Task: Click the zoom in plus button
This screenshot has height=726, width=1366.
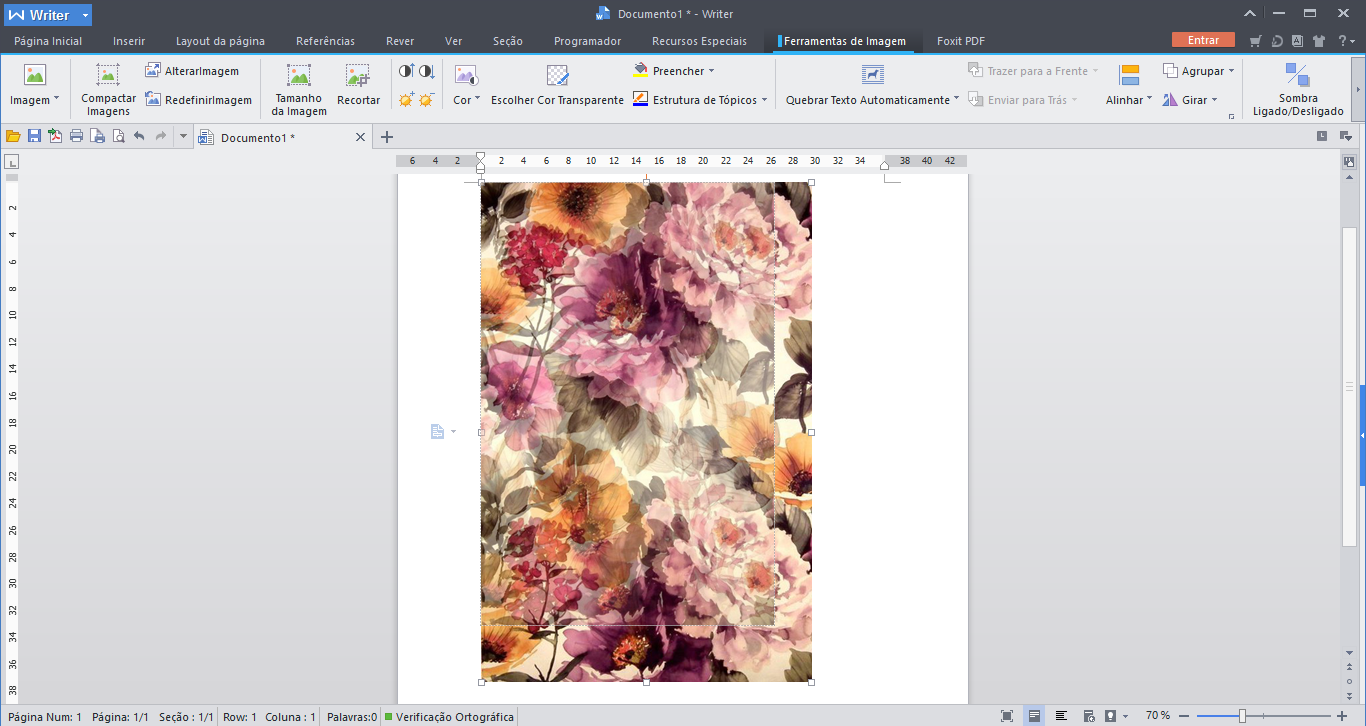Action: (1341, 716)
